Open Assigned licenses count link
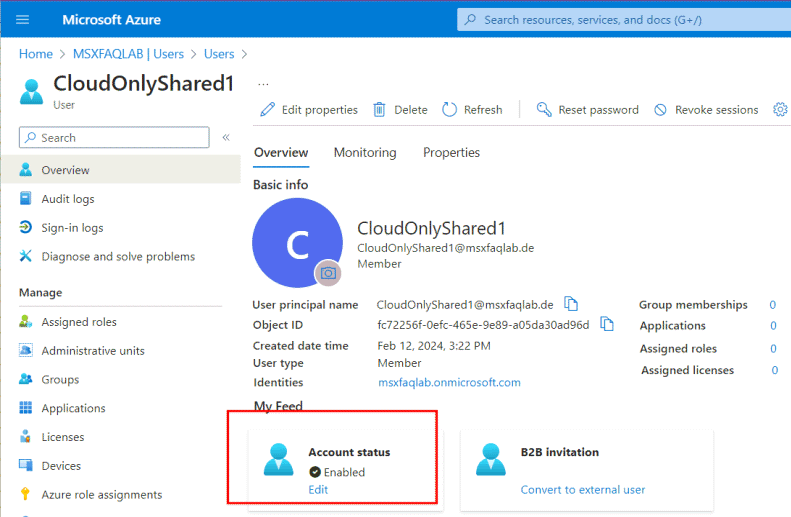 pos(774,370)
